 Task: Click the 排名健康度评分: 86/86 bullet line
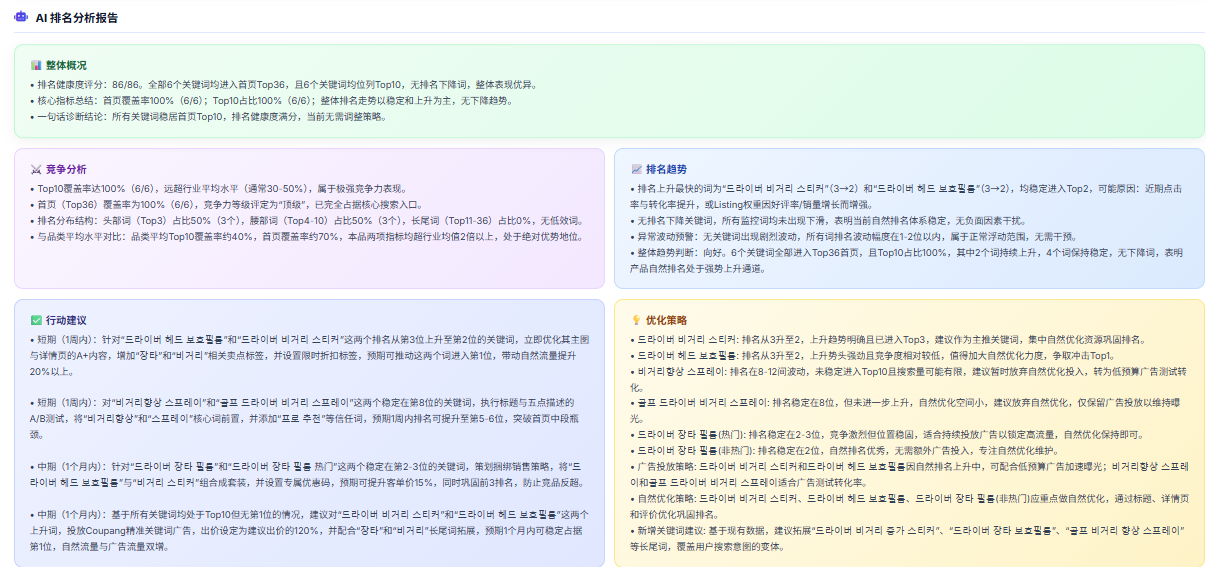pyautogui.click(x=283, y=84)
